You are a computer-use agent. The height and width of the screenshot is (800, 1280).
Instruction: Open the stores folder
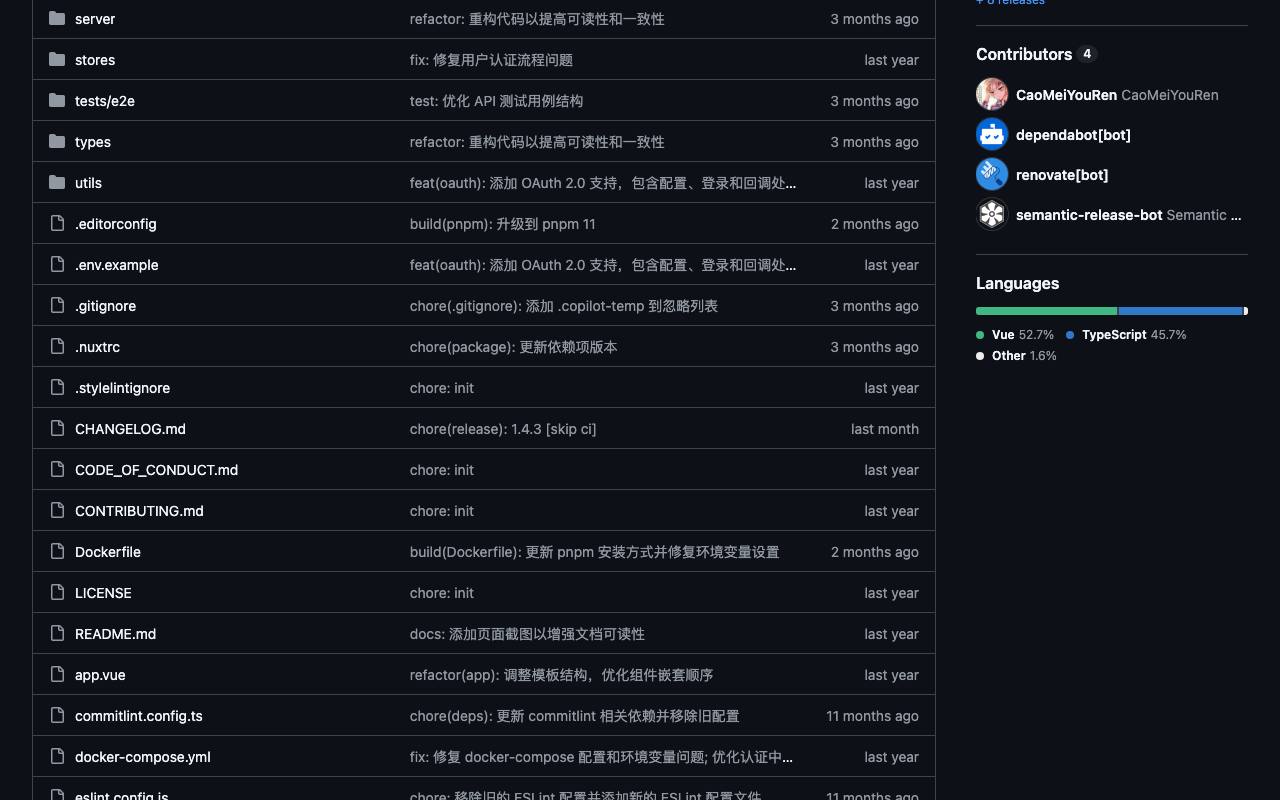95,60
